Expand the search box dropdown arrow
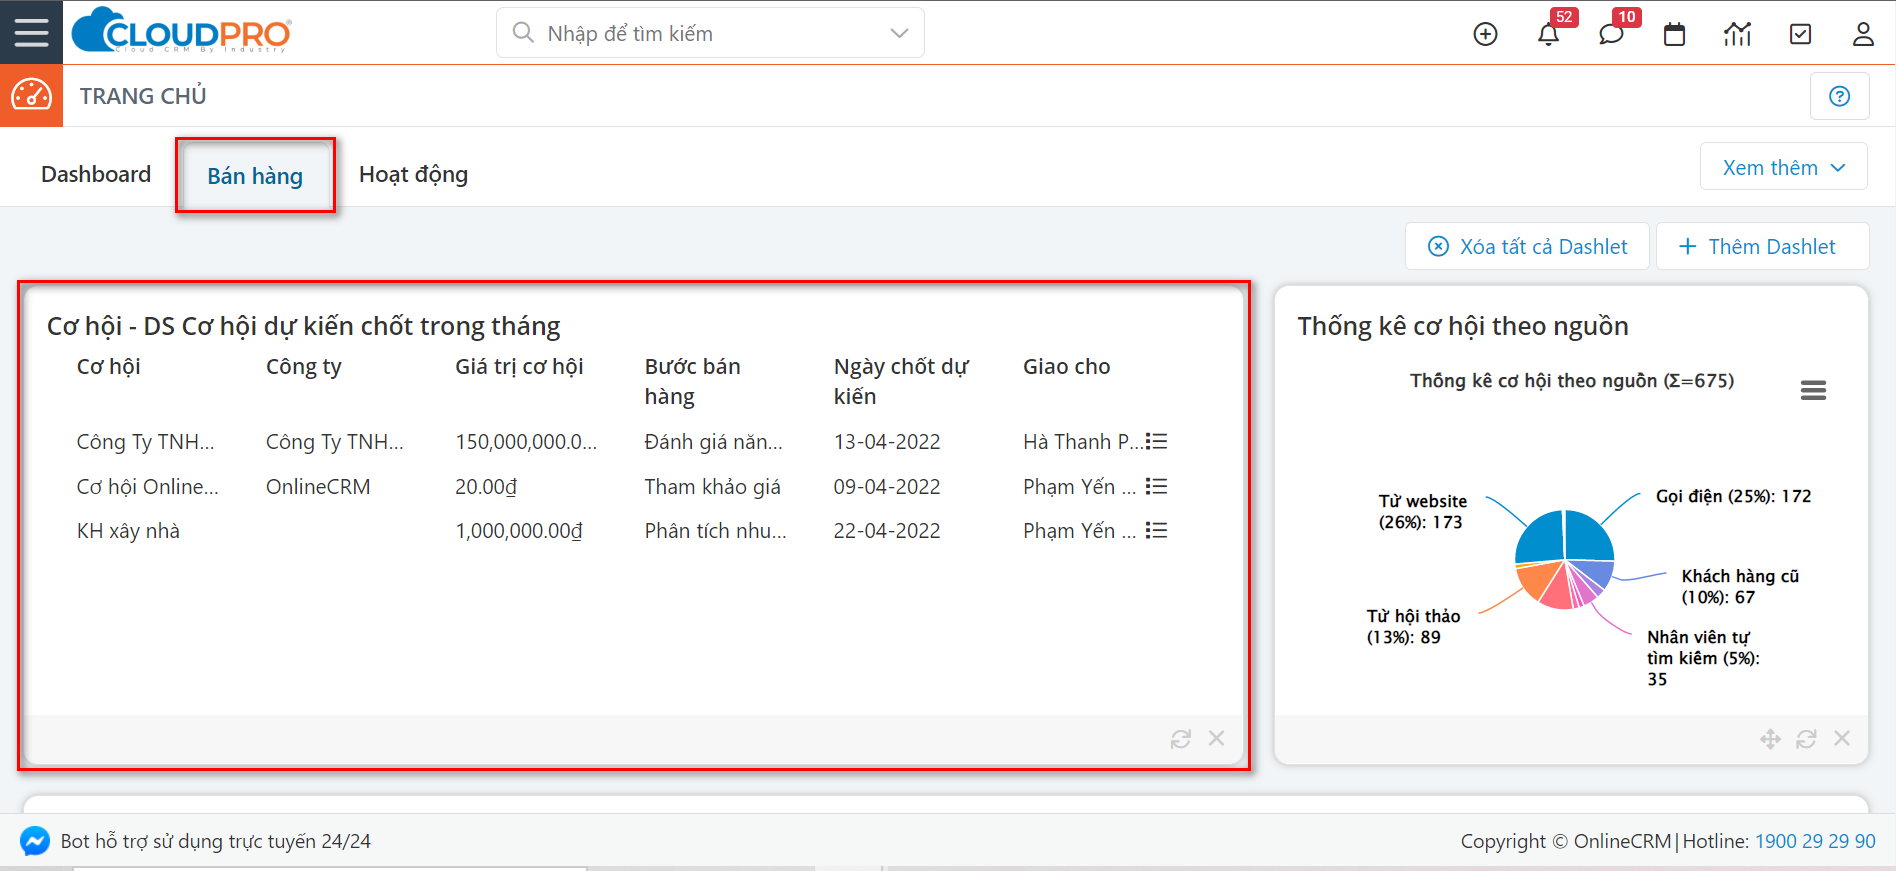Image resolution: width=1896 pixels, height=871 pixels. click(899, 33)
